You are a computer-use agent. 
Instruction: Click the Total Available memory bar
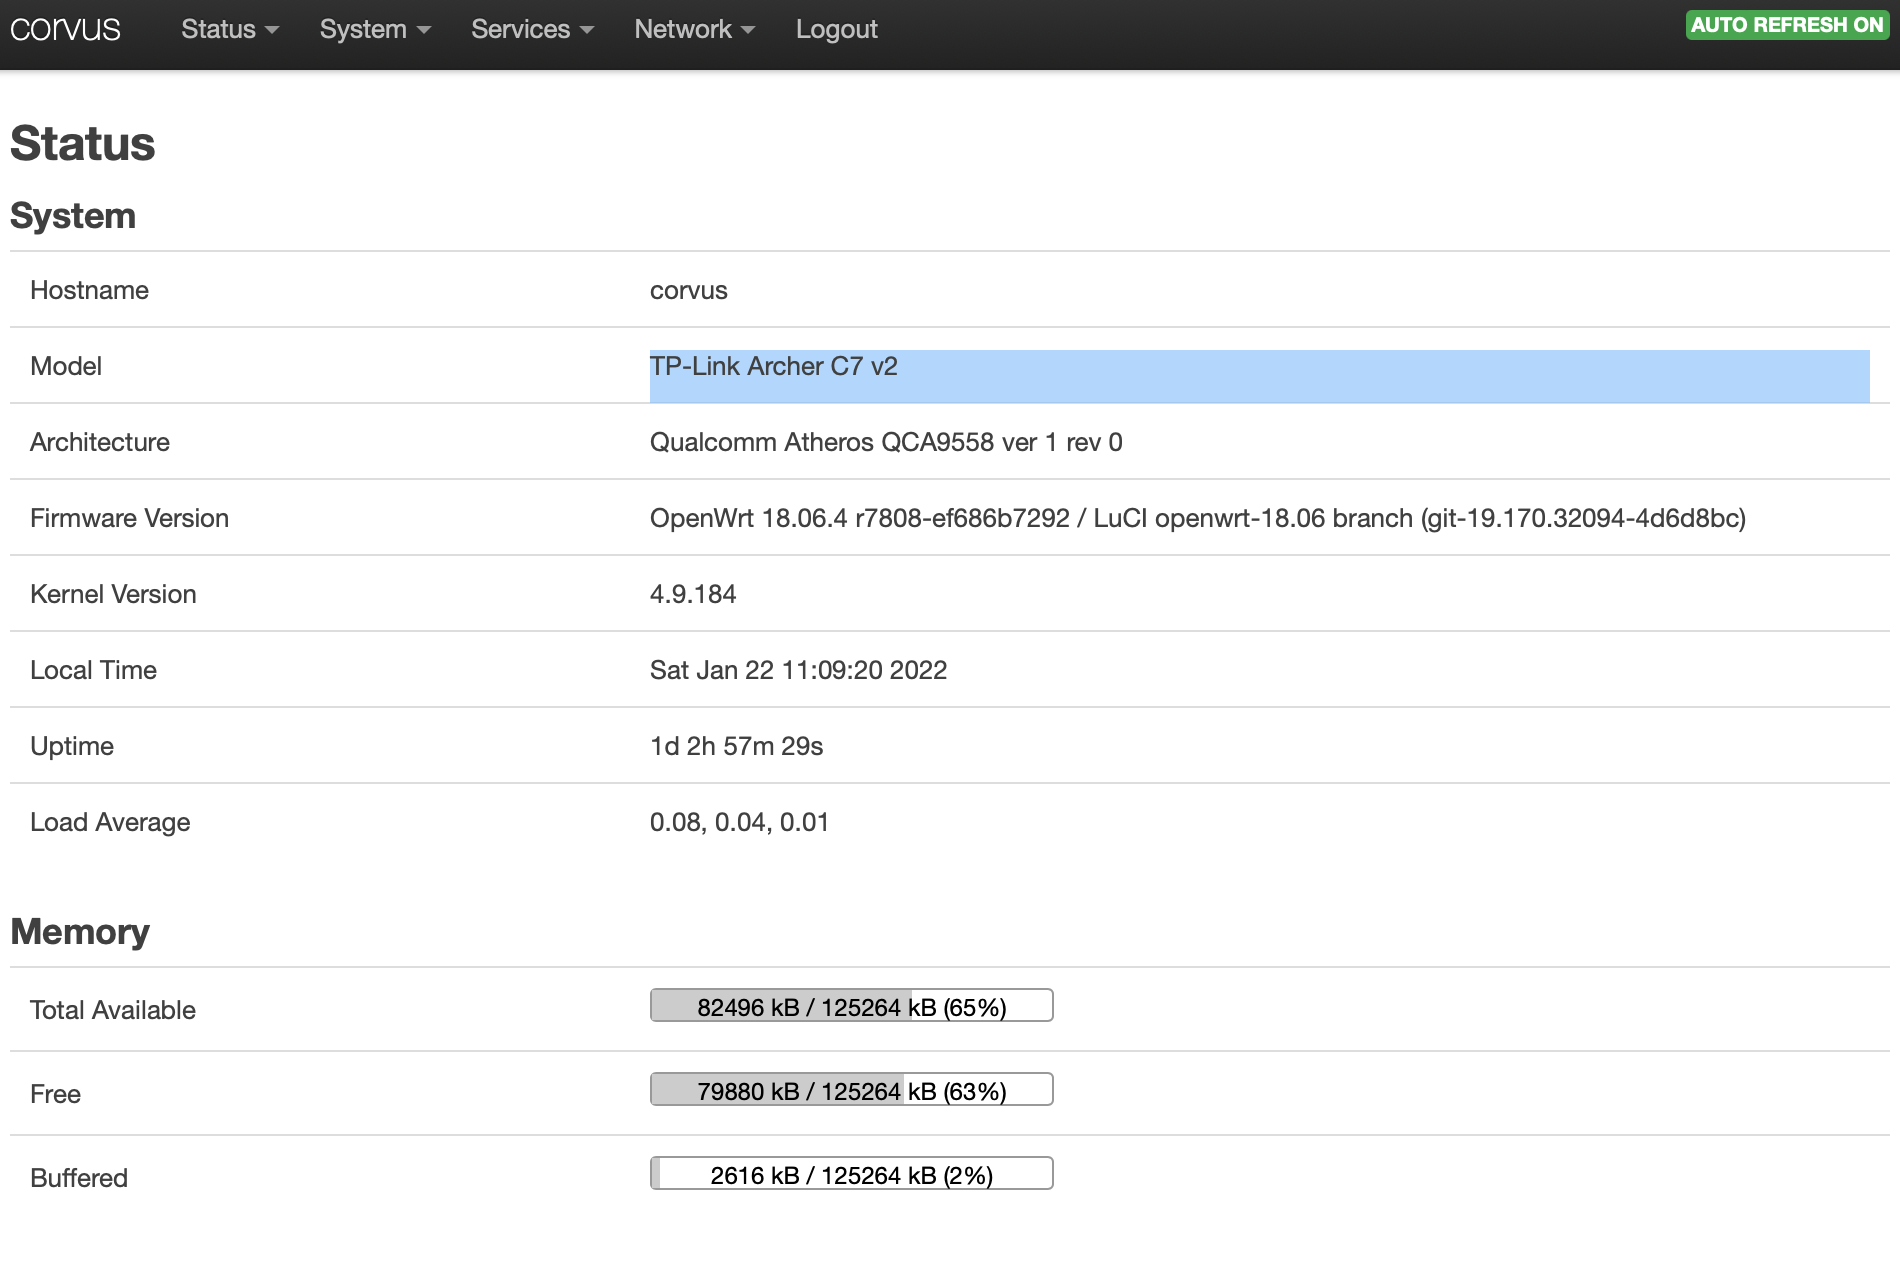[852, 1006]
